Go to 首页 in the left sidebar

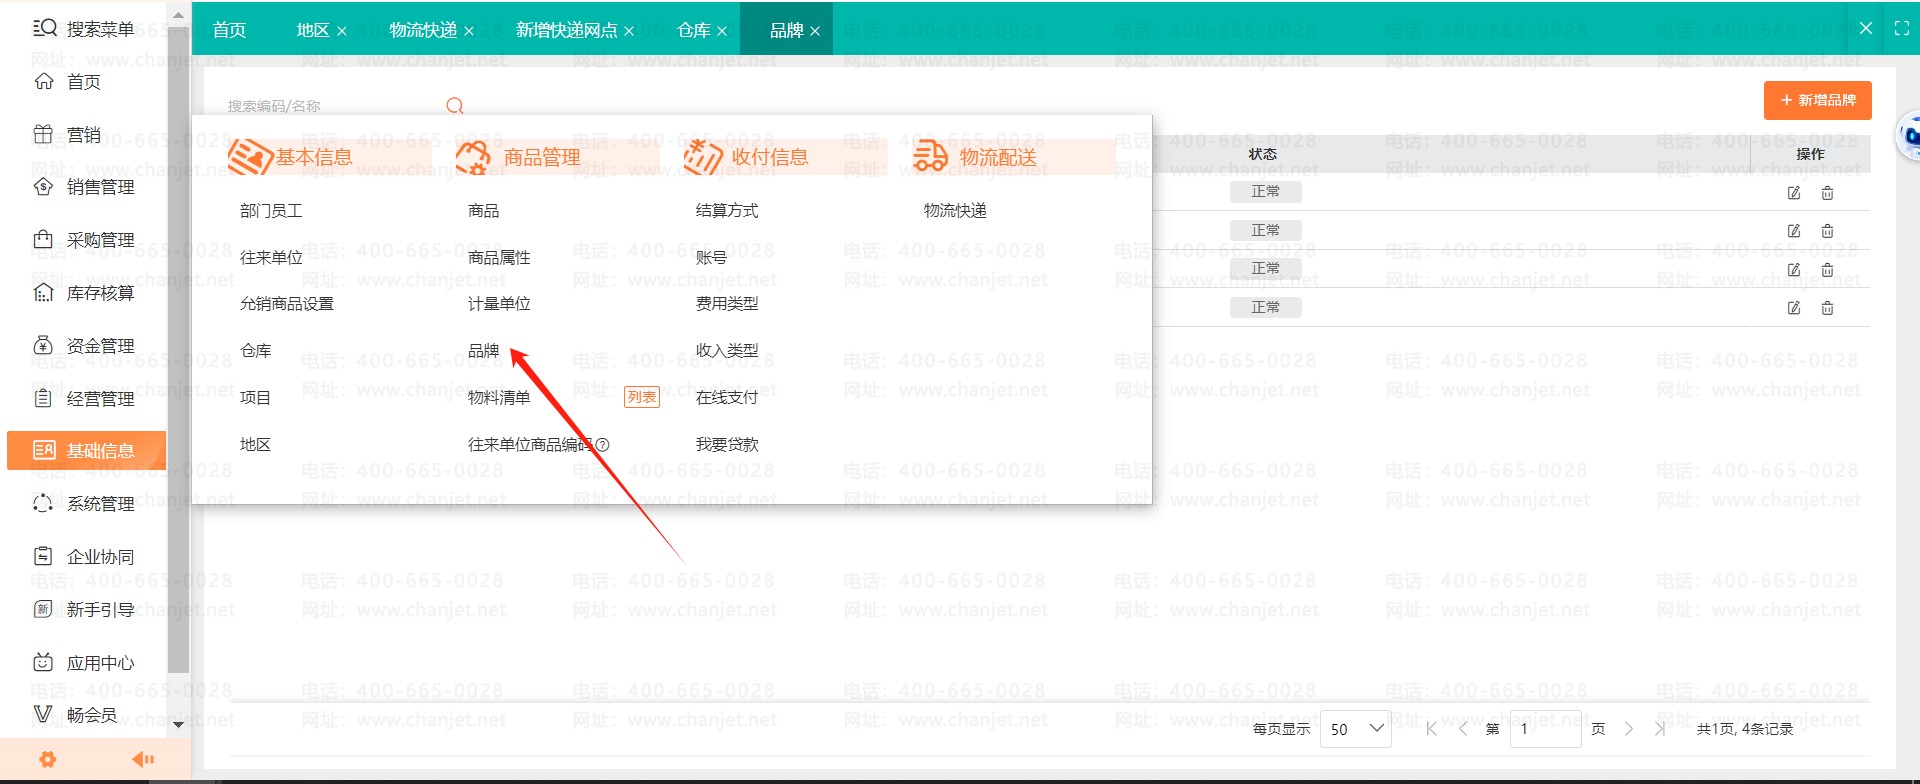68,82
